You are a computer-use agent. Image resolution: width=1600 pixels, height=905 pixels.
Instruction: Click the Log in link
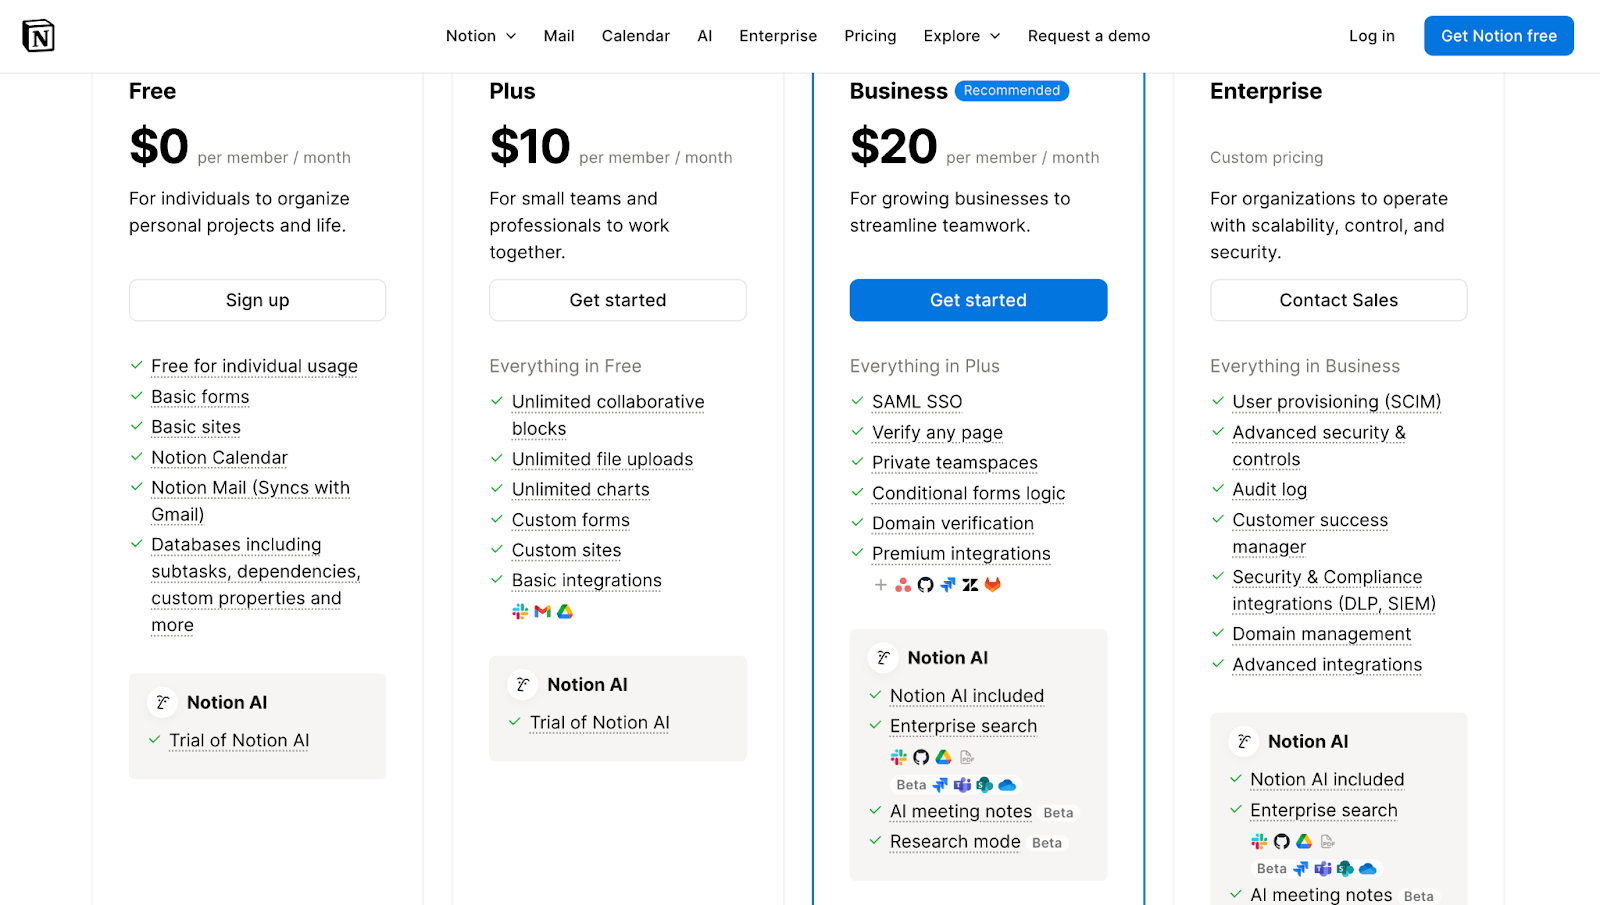(1372, 36)
